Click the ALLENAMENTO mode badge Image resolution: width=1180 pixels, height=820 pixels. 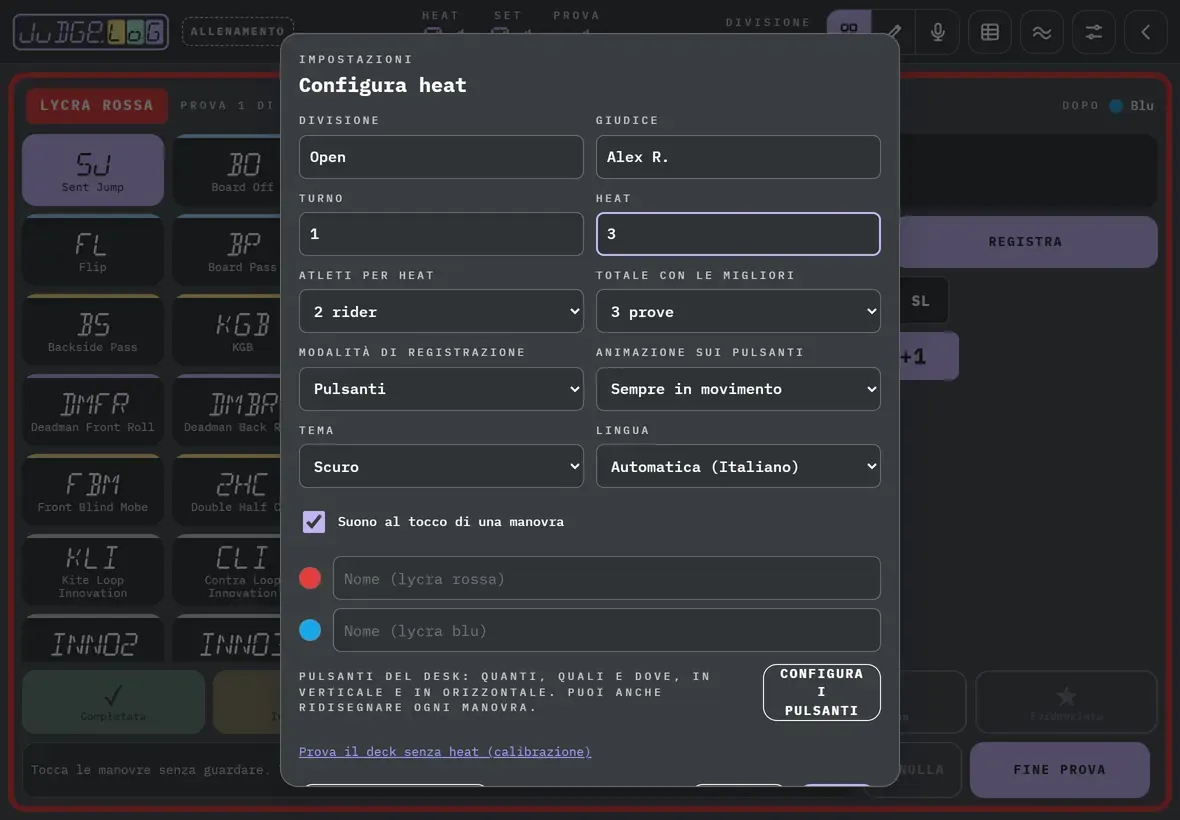(238, 32)
